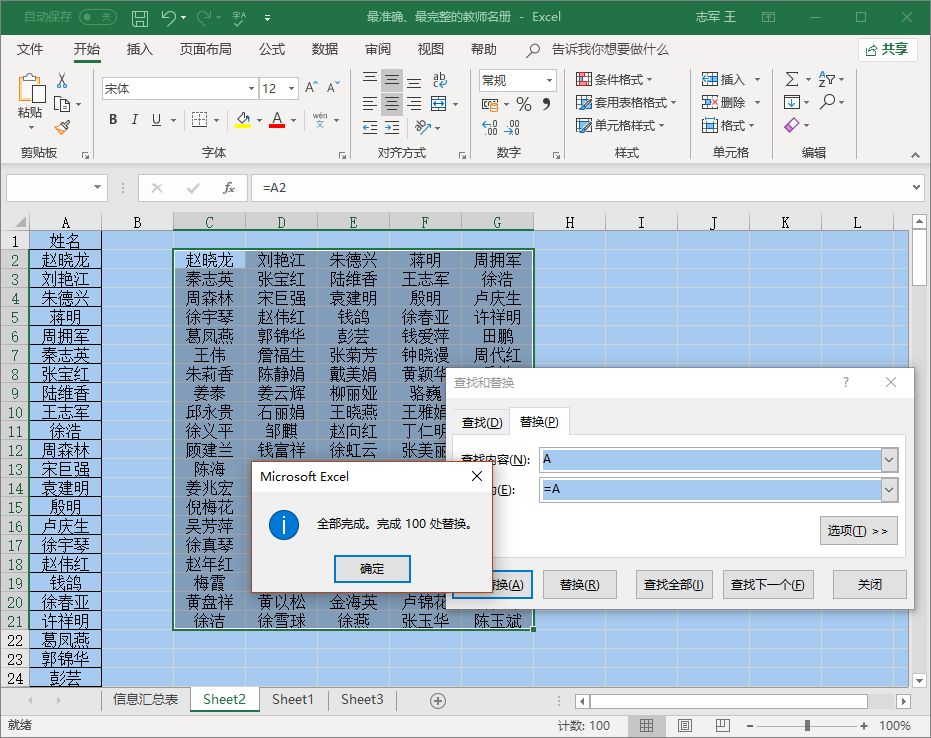Toggle the 自动保存 AutoSave switch
The image size is (931, 738).
[x=98, y=17]
